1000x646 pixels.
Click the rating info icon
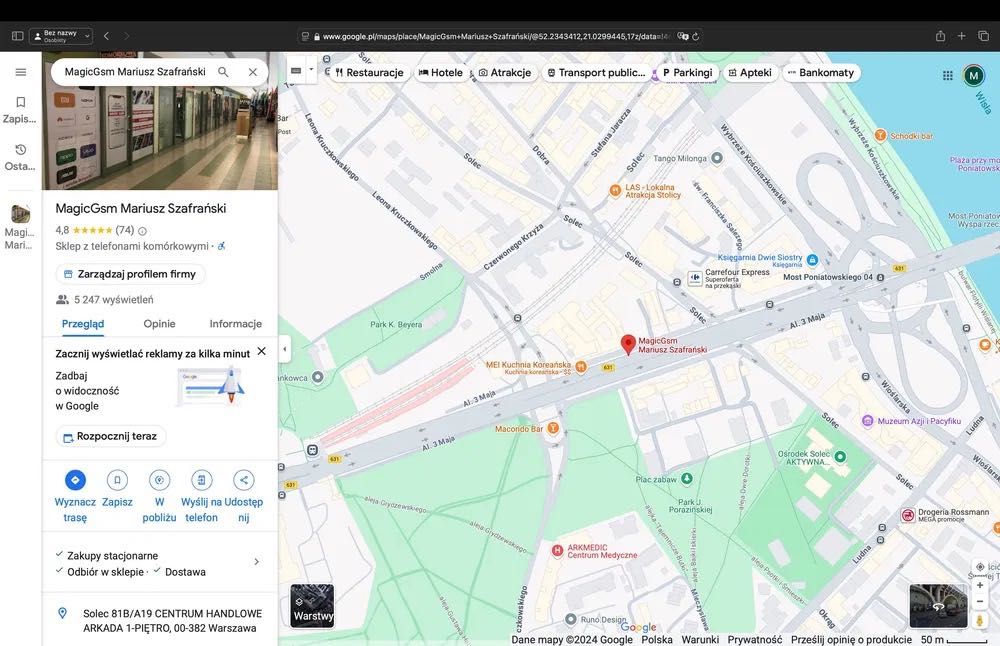coord(142,231)
